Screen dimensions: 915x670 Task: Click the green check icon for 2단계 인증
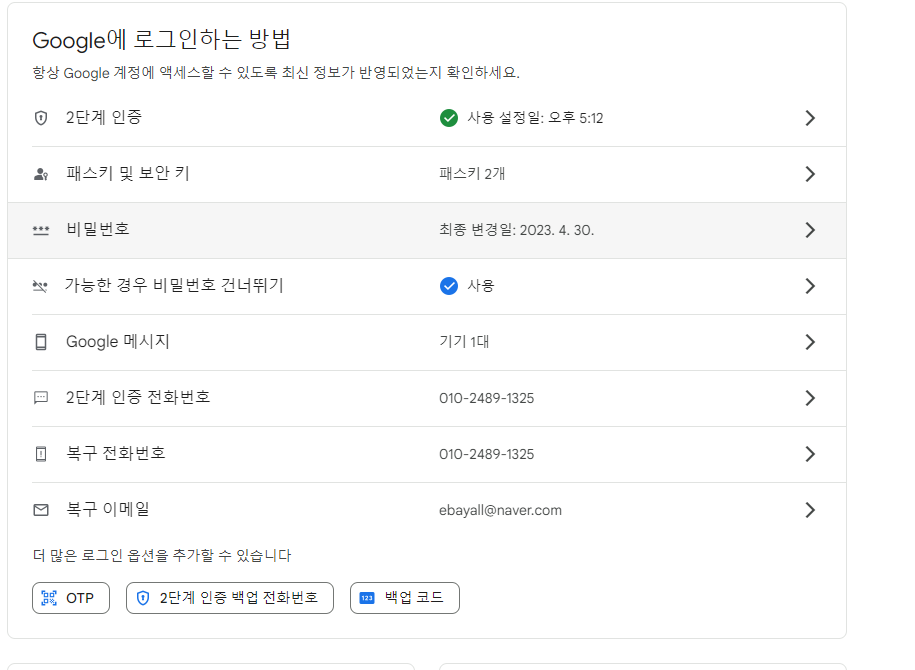click(x=449, y=118)
